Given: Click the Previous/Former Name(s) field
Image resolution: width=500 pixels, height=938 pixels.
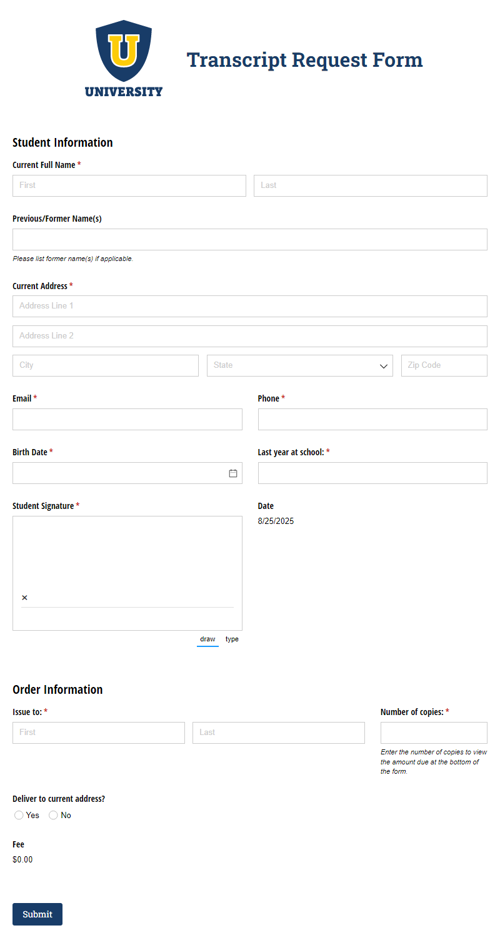Looking at the screenshot, I should [x=250, y=239].
